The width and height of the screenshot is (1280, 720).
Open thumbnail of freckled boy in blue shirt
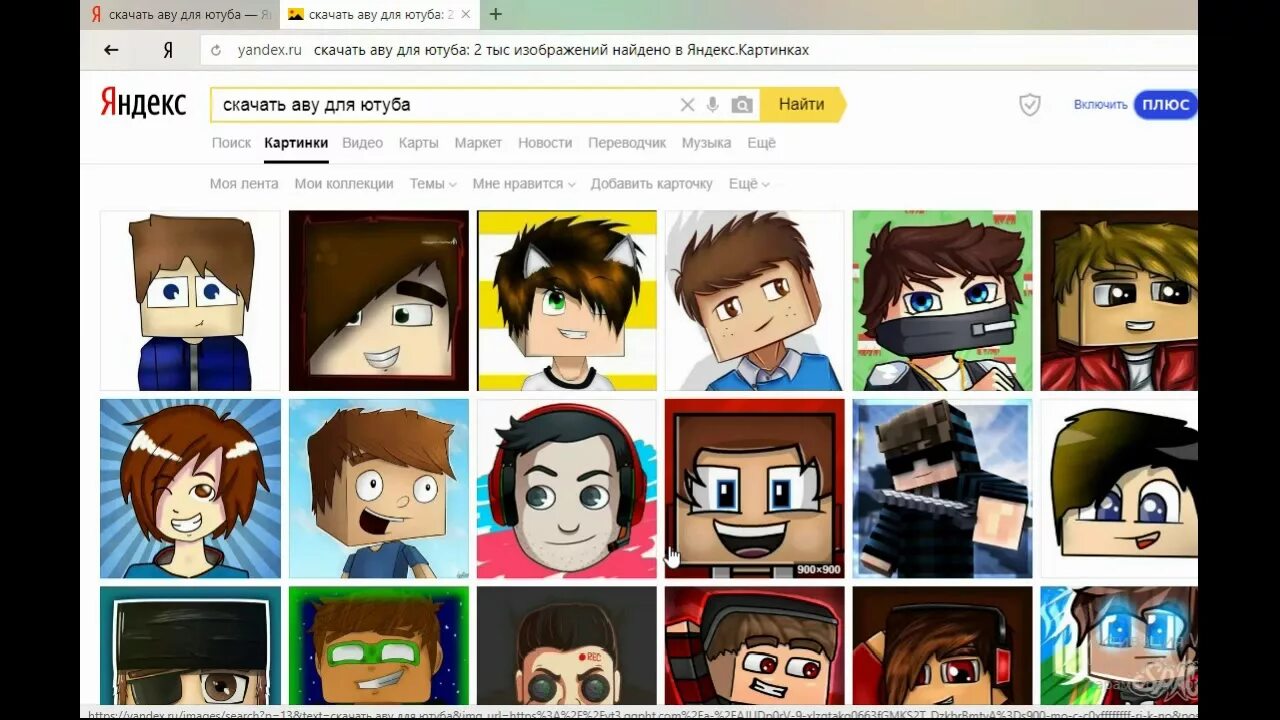(755, 300)
